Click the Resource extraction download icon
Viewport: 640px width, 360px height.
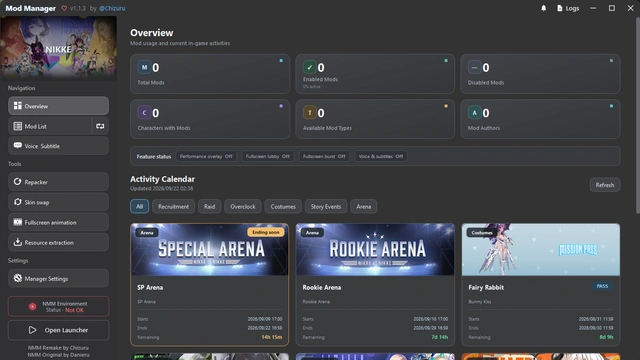tap(18, 242)
